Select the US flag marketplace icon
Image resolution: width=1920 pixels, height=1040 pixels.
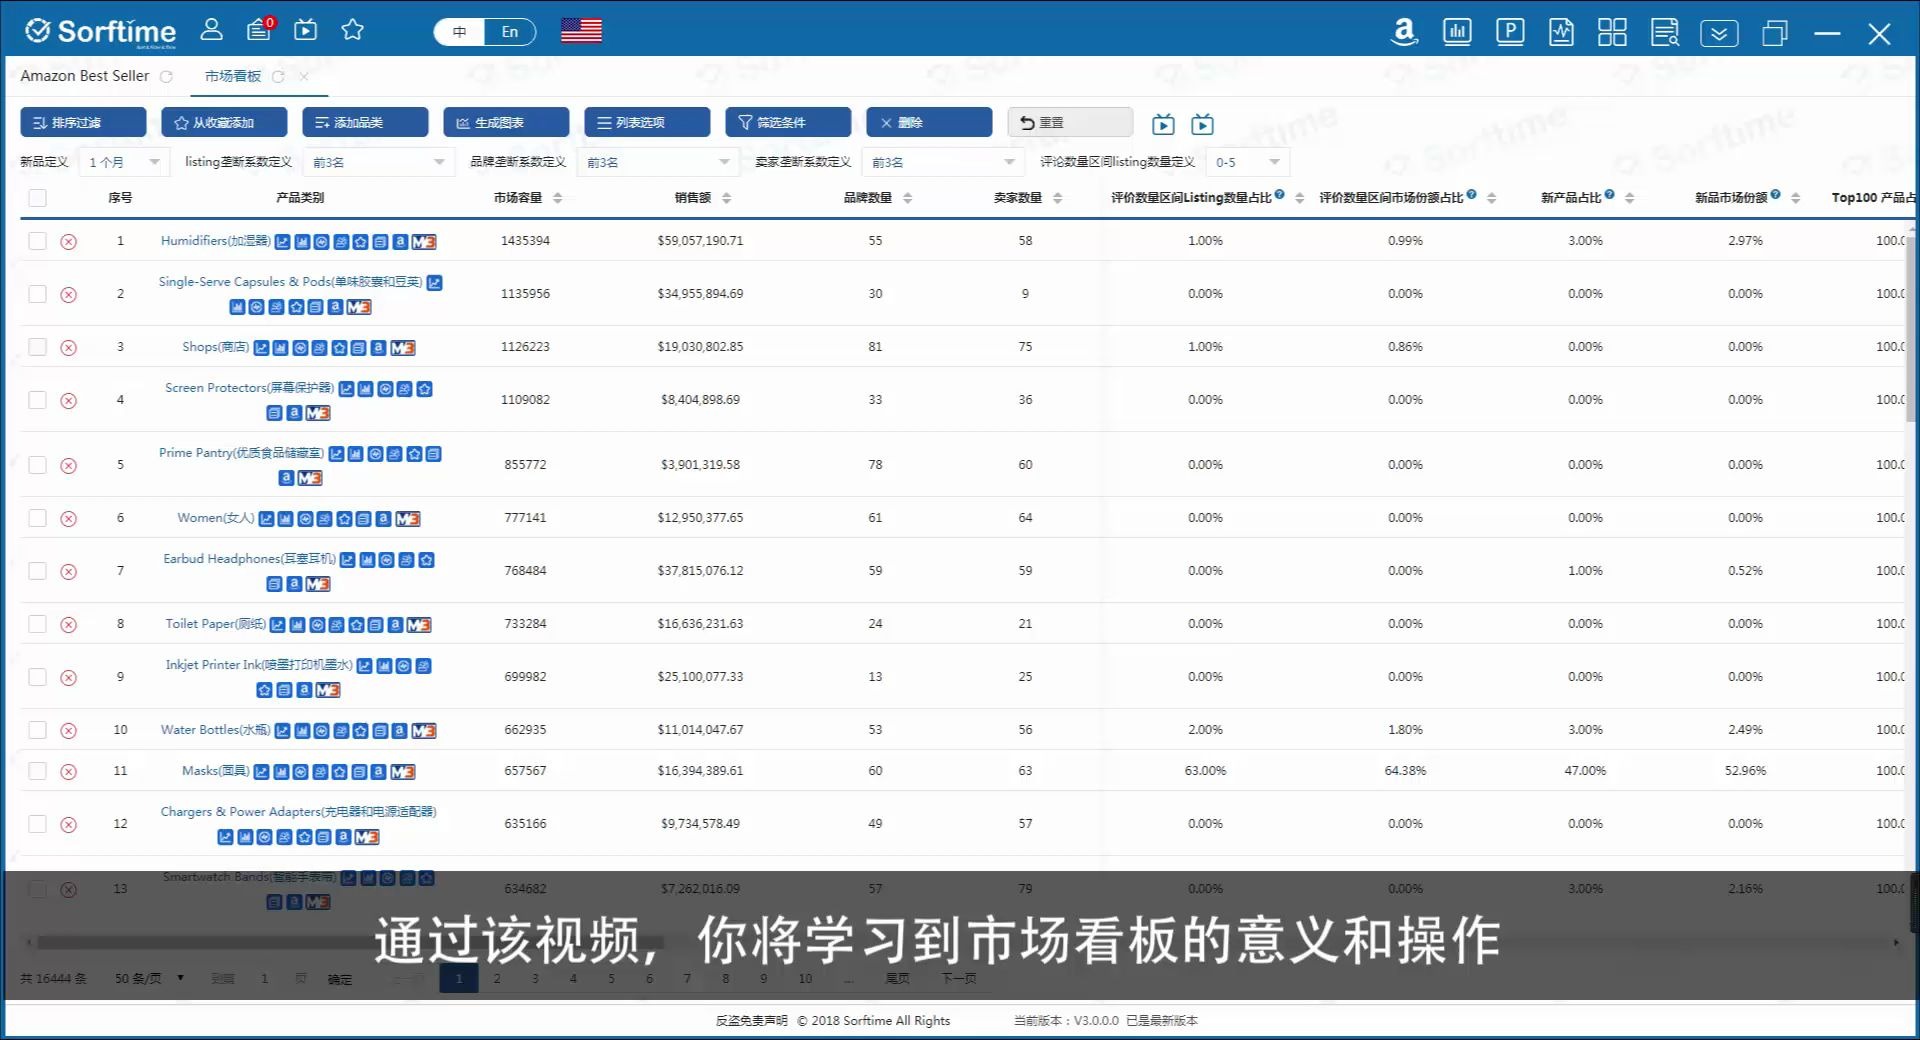coord(581,31)
